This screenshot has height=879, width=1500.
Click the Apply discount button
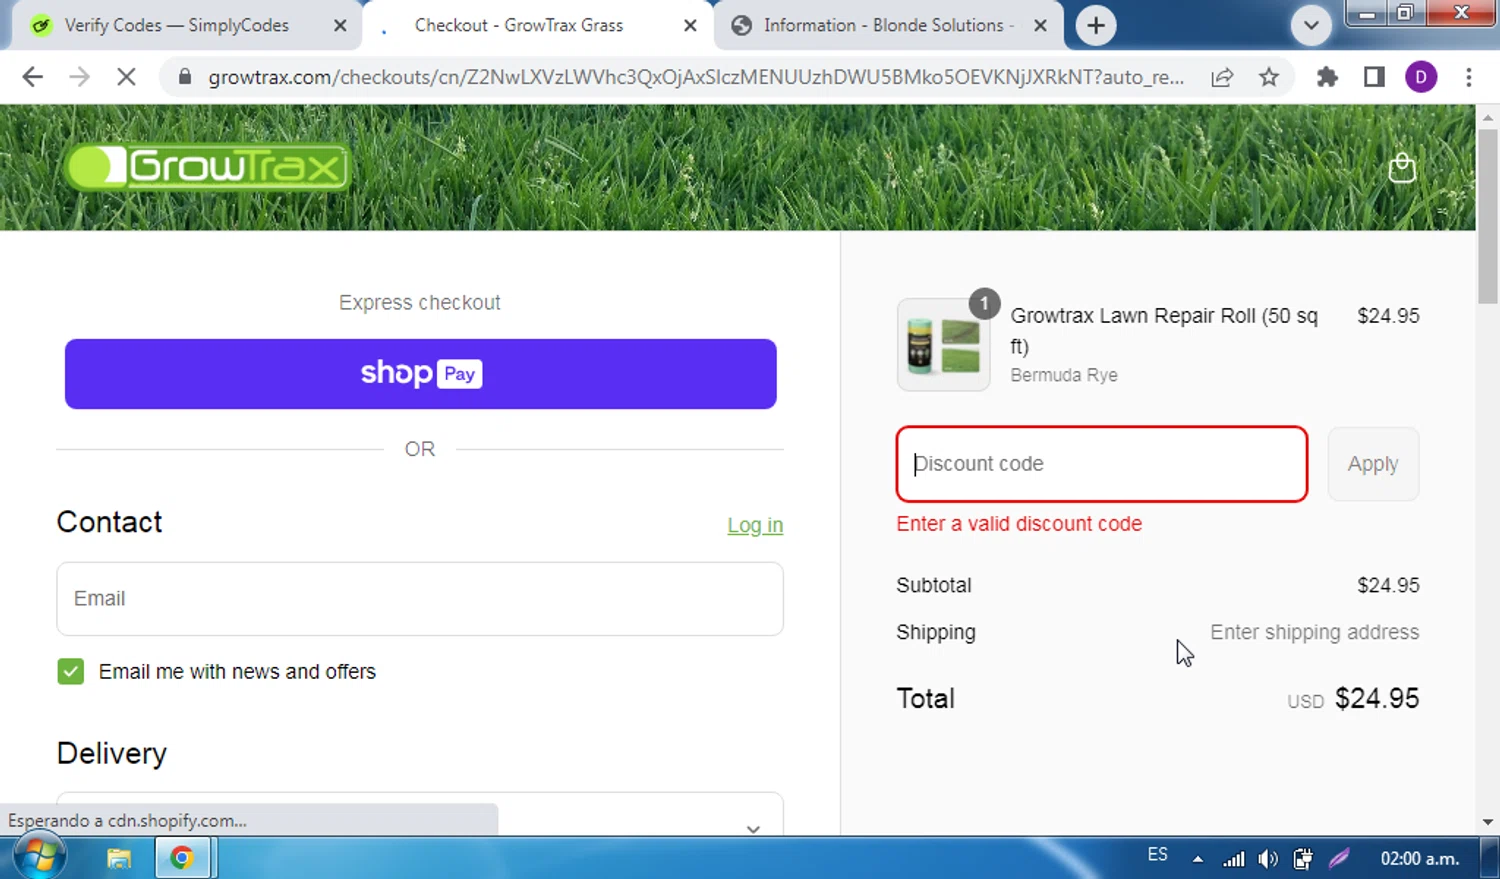(1373, 464)
